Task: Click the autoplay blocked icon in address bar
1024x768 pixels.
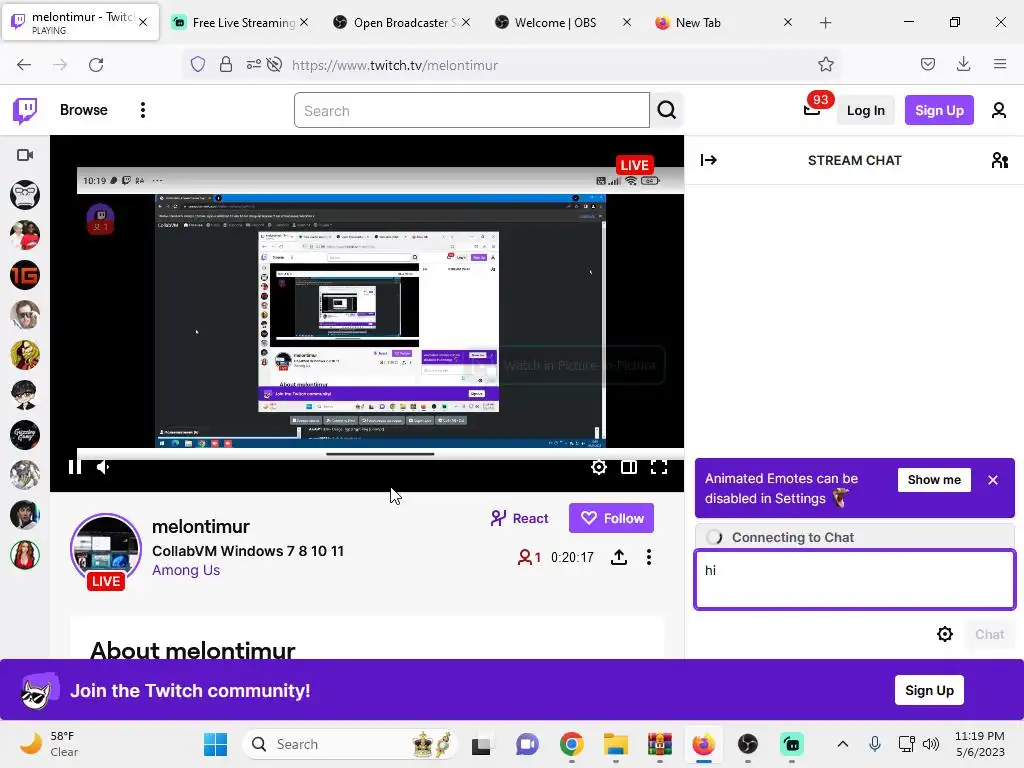Action: [275, 64]
